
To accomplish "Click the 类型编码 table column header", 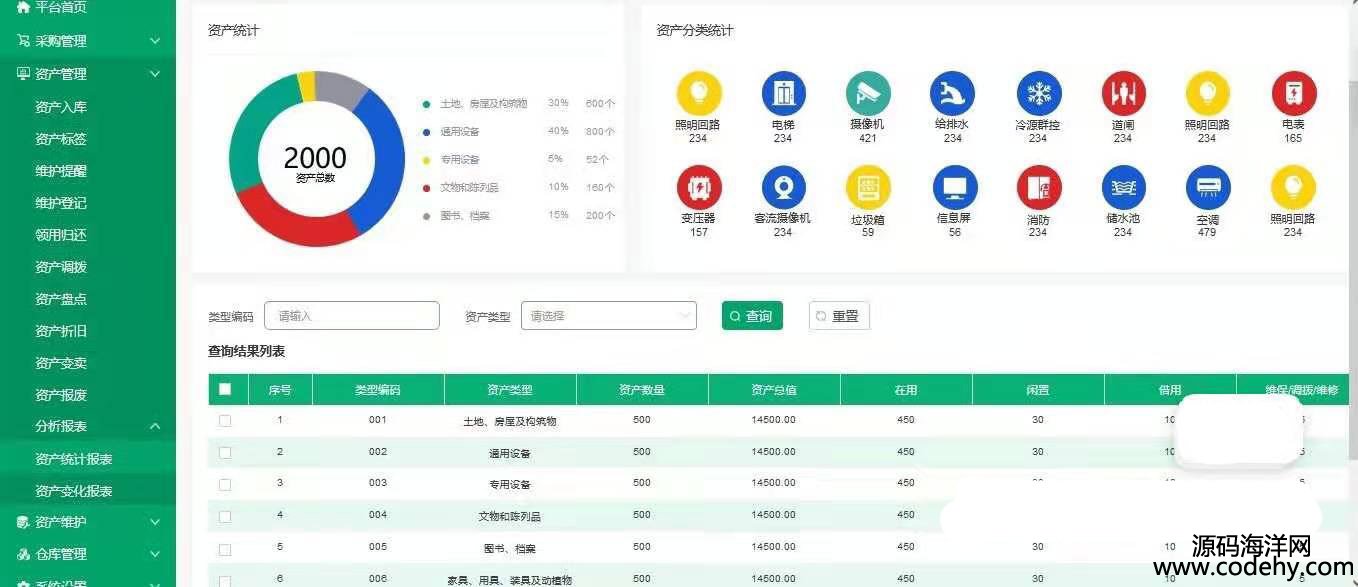I will point(378,390).
